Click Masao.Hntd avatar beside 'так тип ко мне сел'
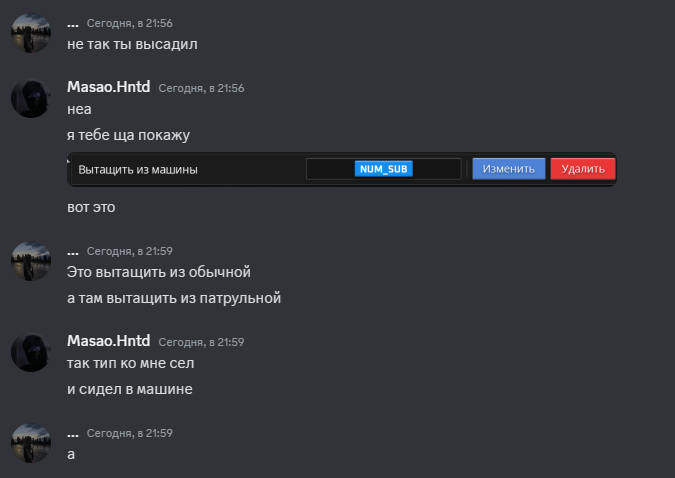 [x=31, y=352]
